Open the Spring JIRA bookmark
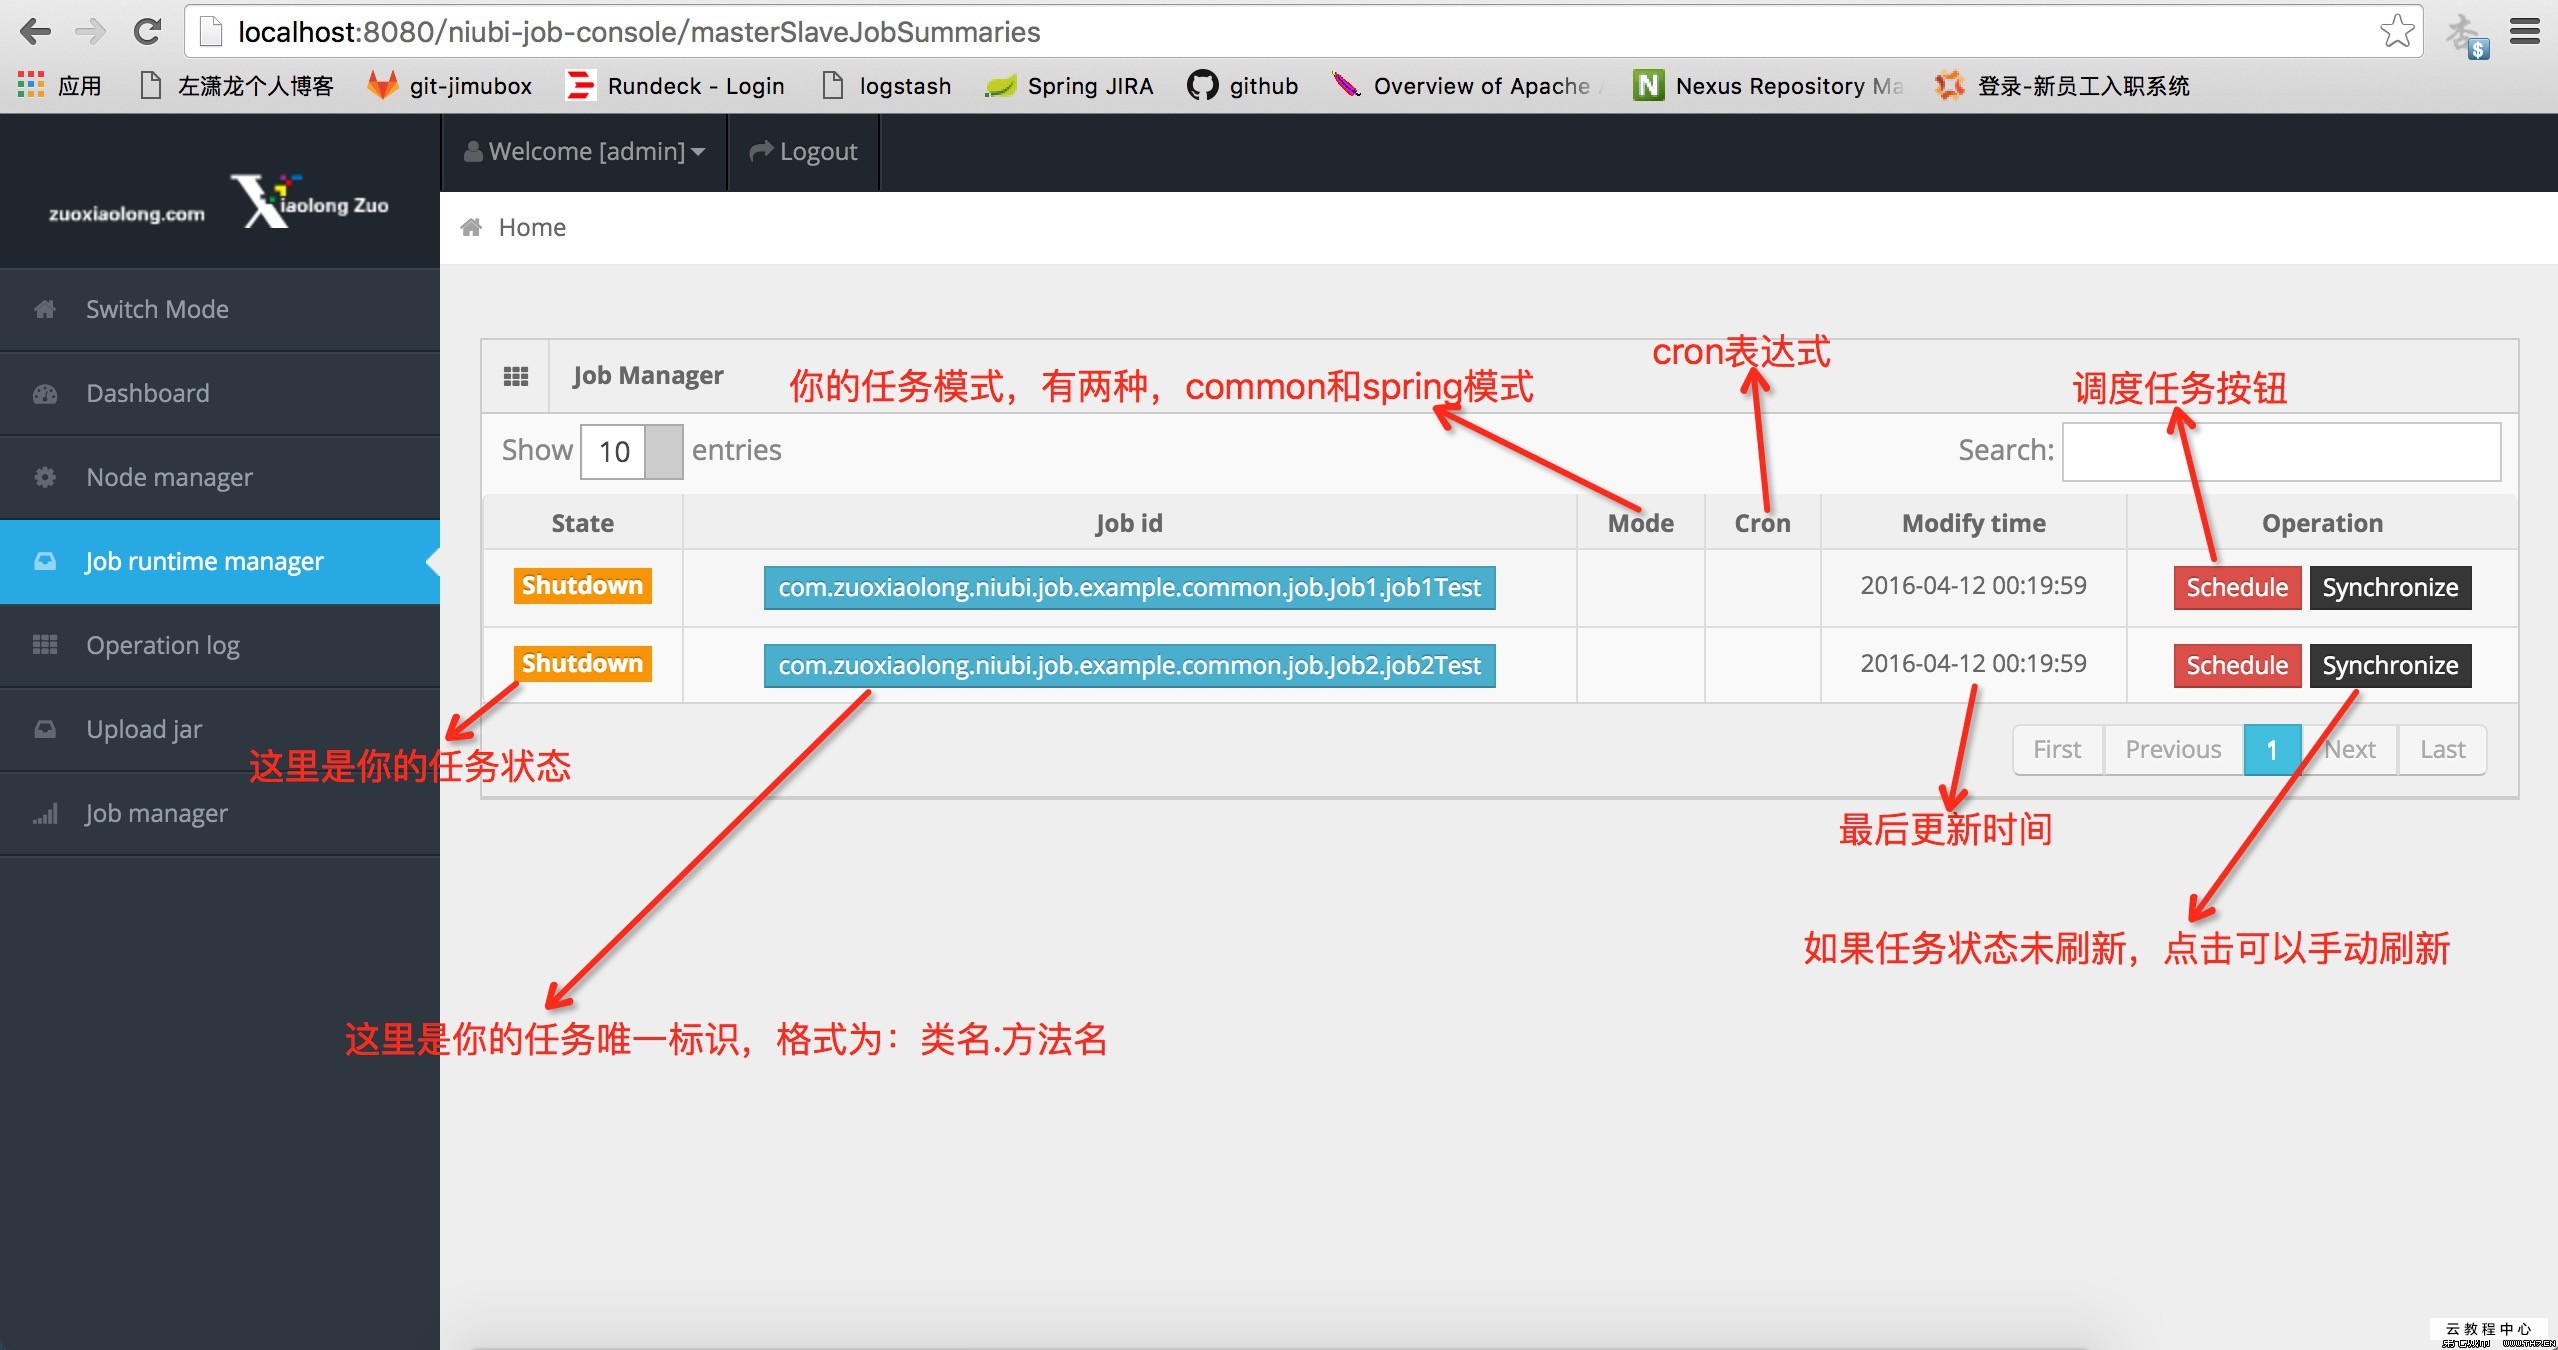The width and height of the screenshot is (2558, 1350). click(x=1068, y=85)
